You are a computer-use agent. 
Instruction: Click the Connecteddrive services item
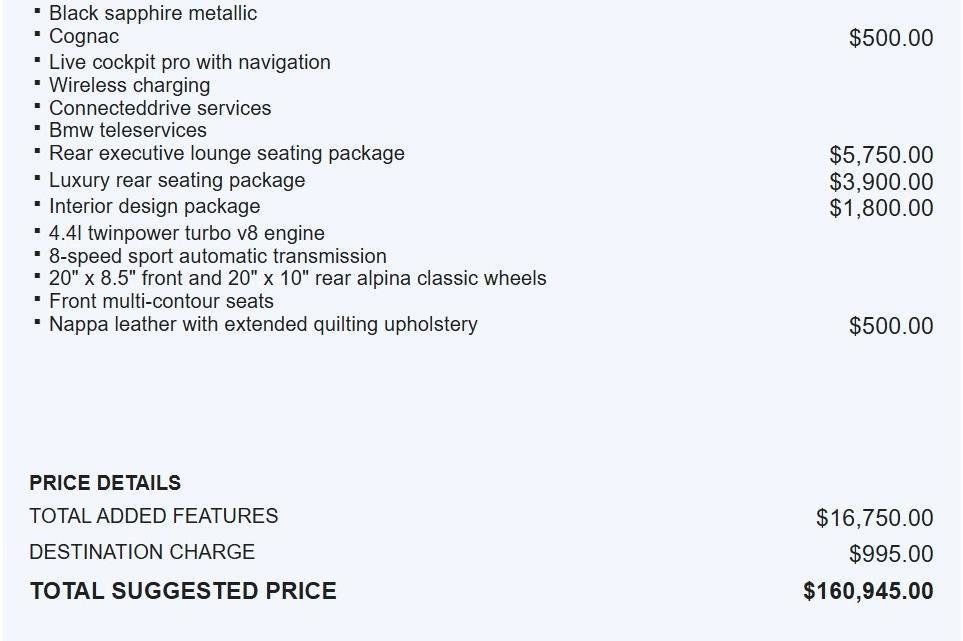[x=160, y=108]
